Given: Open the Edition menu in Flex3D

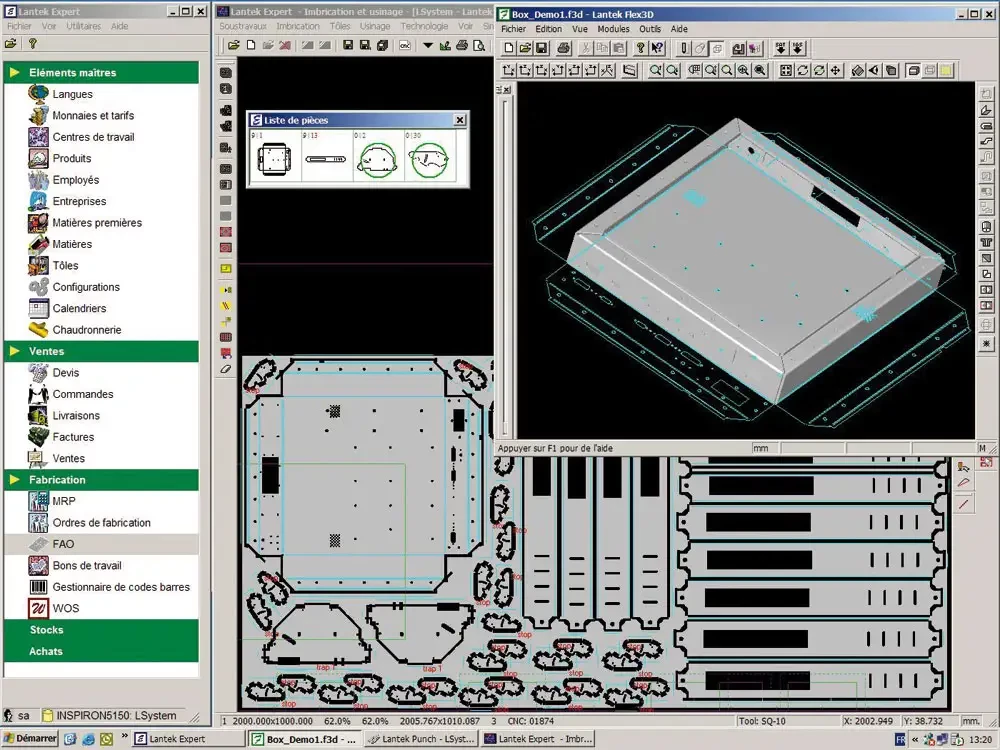Looking at the screenshot, I should 548,29.
